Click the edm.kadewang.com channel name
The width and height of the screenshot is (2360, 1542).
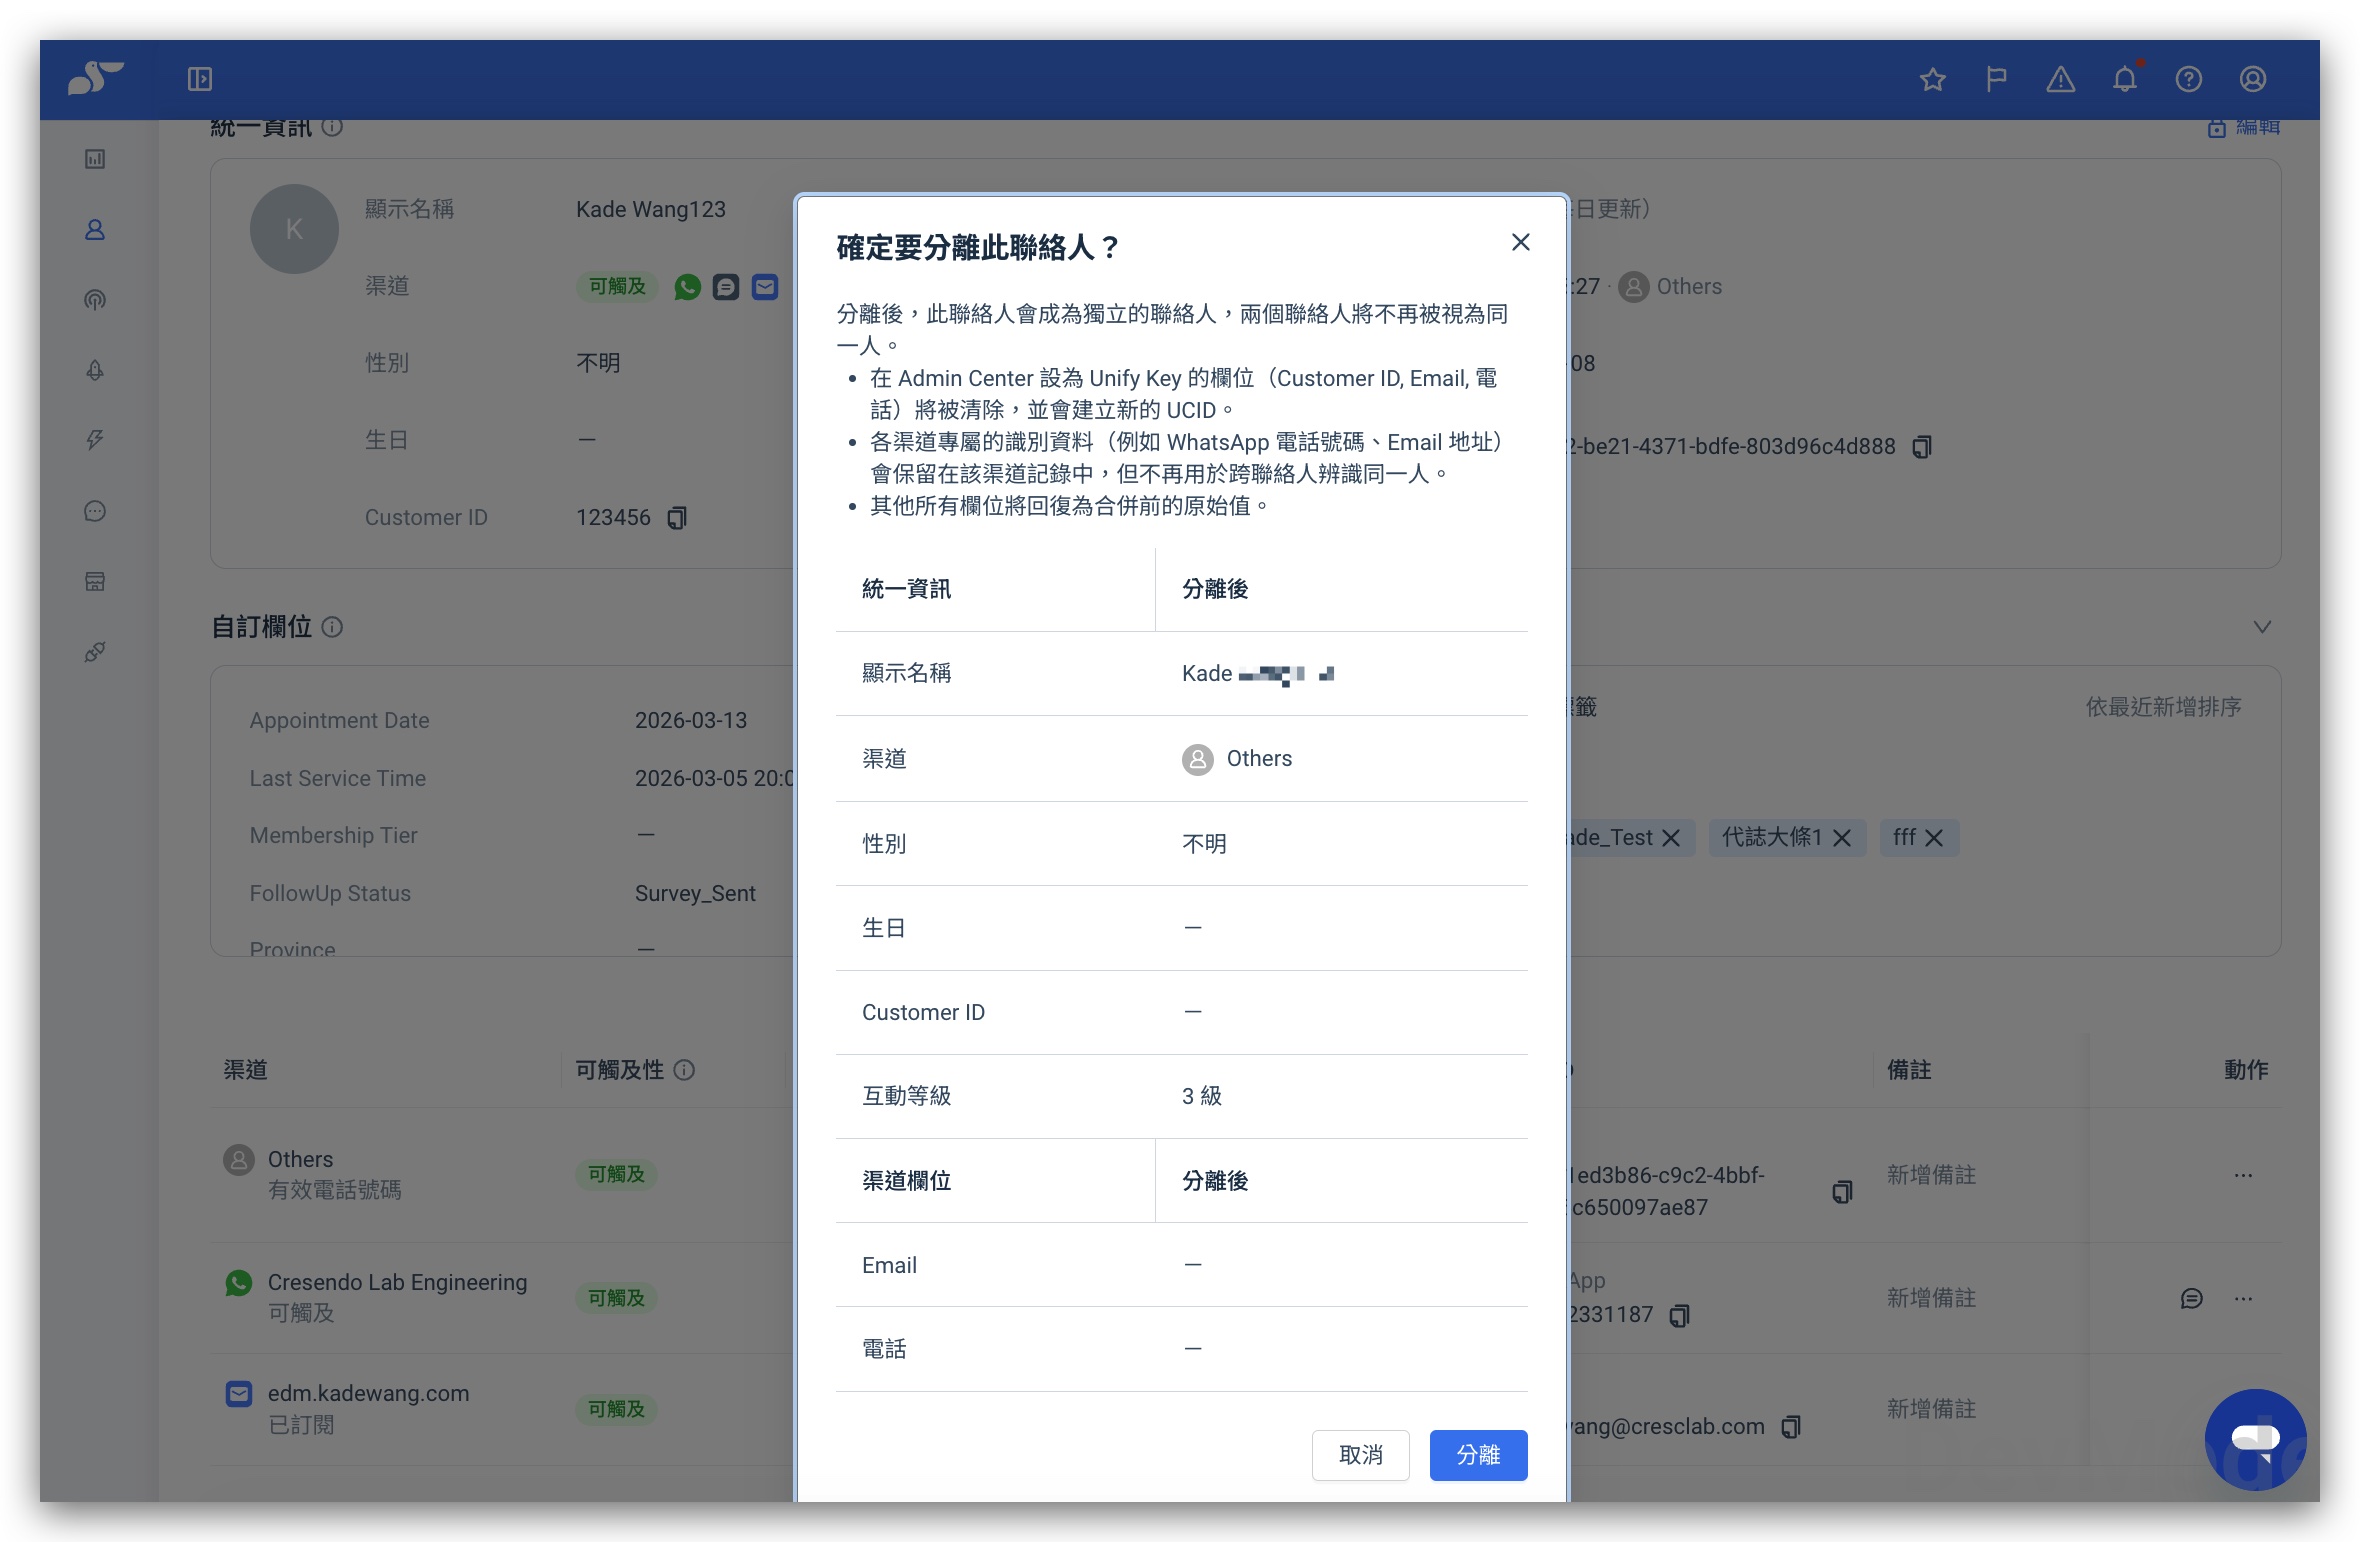368,1393
